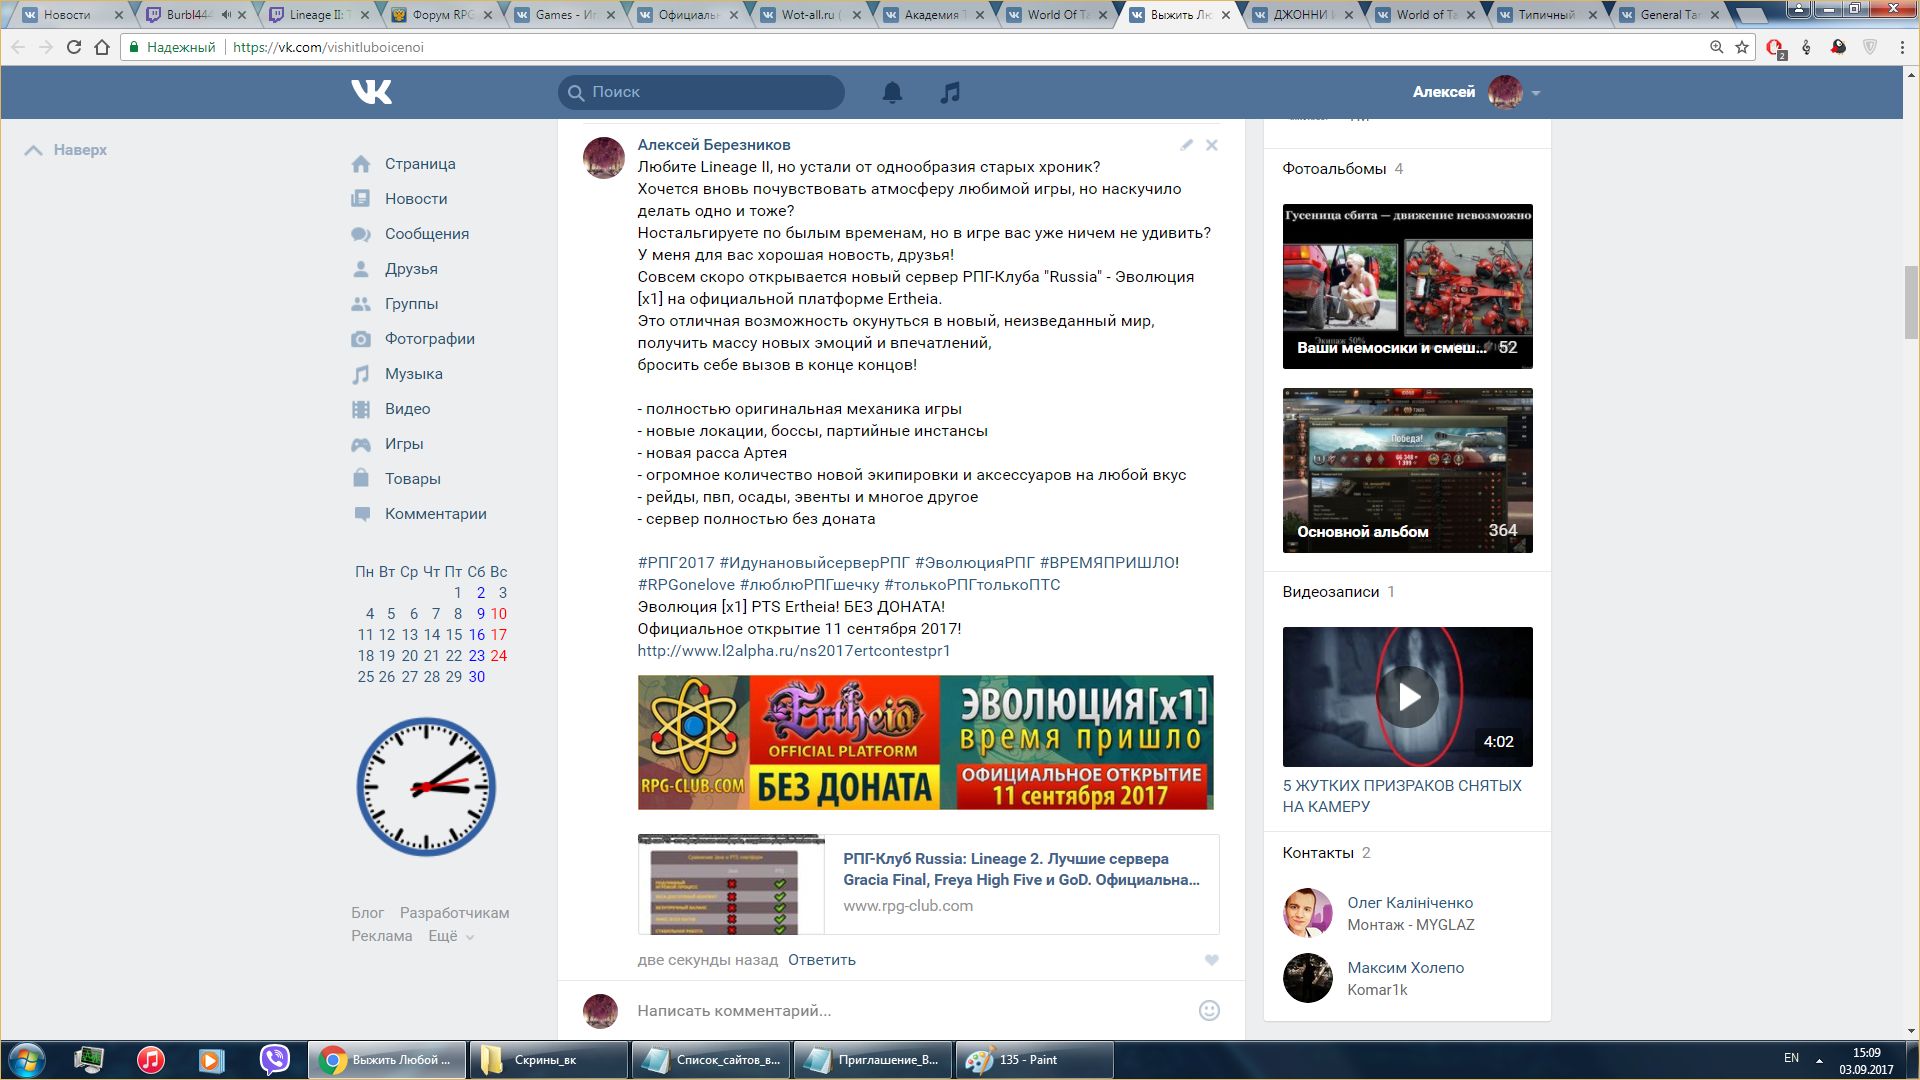
Task: Open author name Алексей Березников
Action: click(x=714, y=145)
